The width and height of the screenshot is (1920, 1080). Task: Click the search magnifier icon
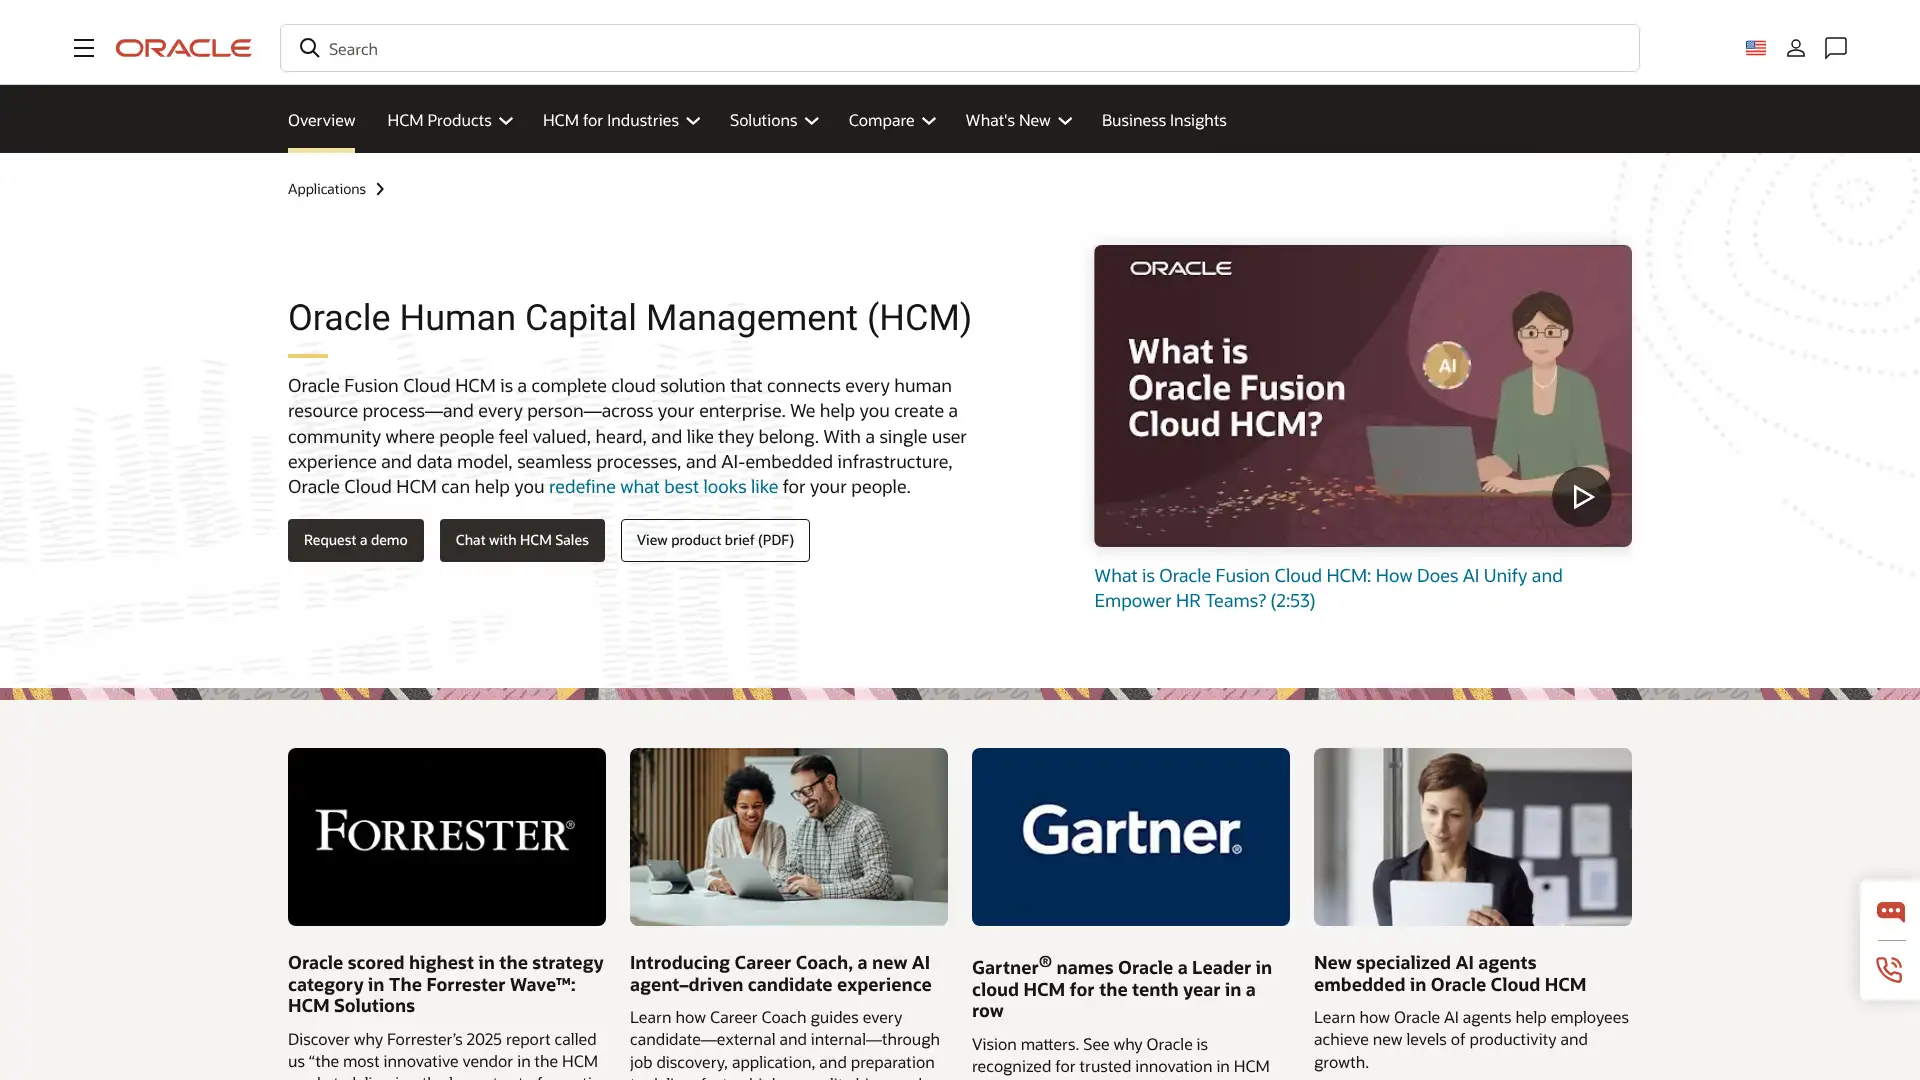coord(309,48)
